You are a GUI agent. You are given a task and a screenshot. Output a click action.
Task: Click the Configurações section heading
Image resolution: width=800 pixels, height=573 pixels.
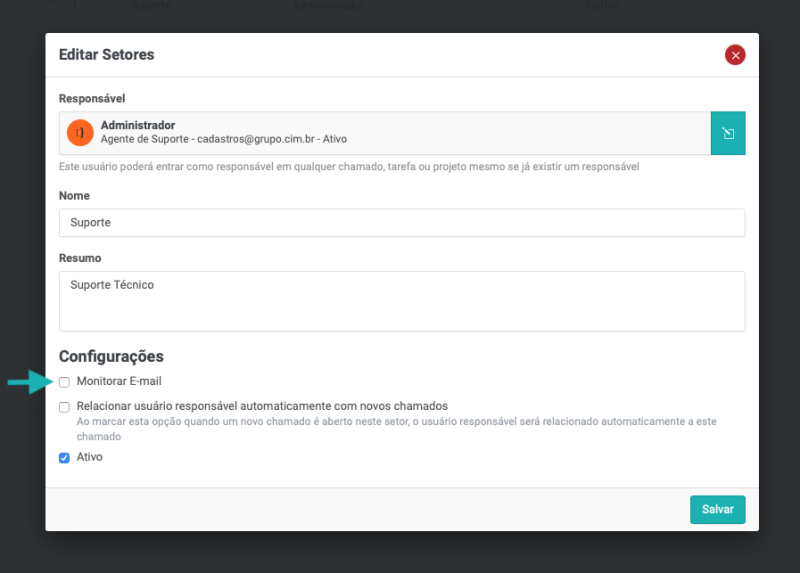(x=111, y=356)
